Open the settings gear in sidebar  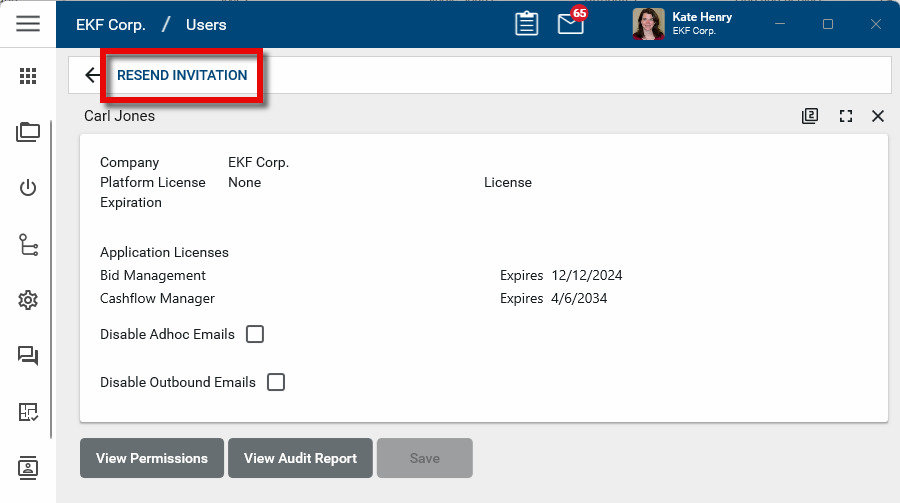tap(28, 300)
